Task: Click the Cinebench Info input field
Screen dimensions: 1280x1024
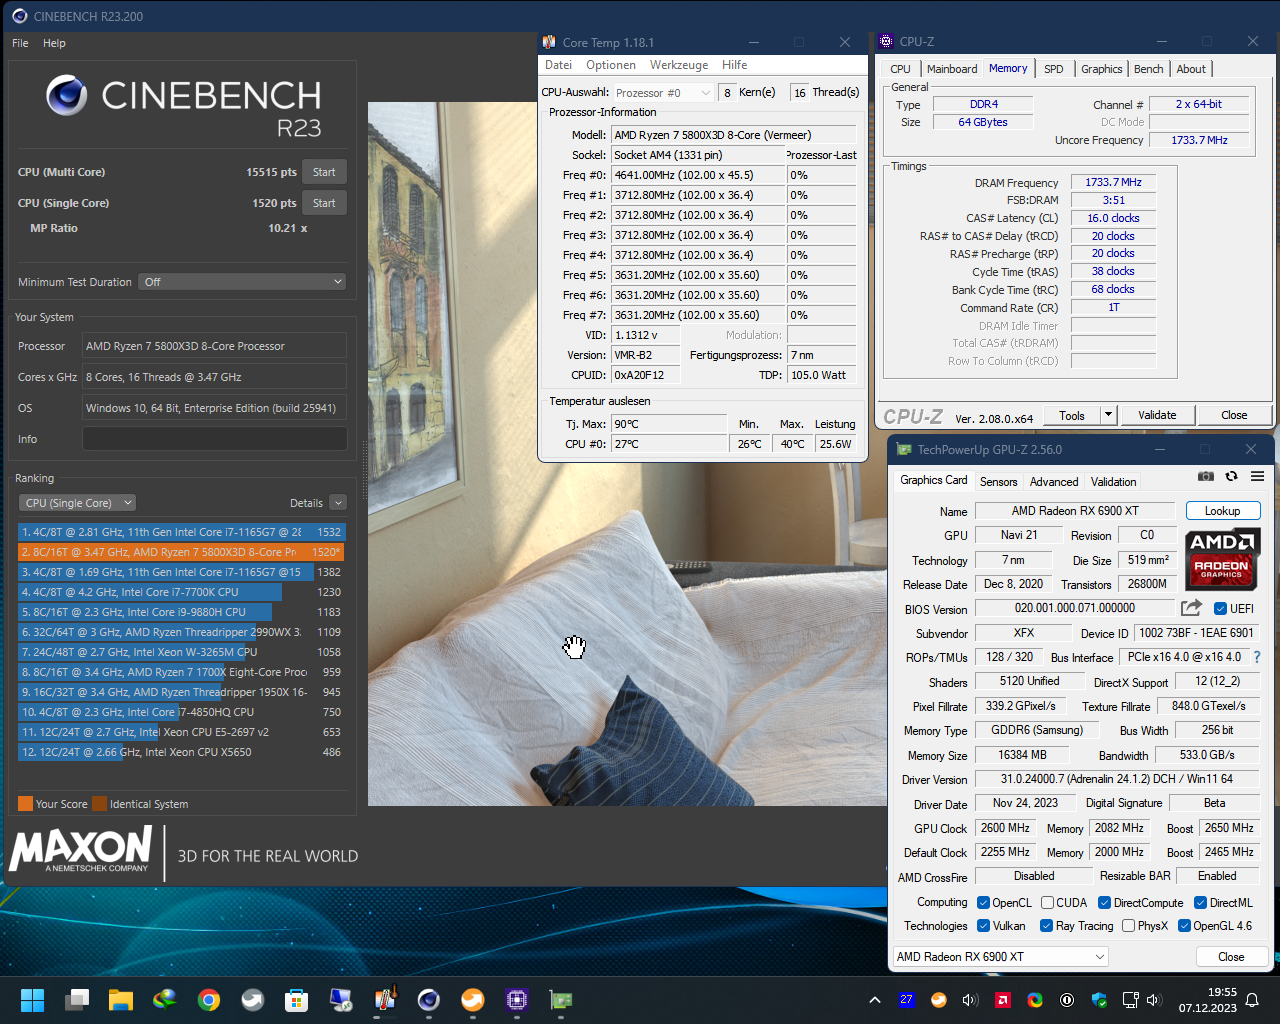Action: click(215, 439)
